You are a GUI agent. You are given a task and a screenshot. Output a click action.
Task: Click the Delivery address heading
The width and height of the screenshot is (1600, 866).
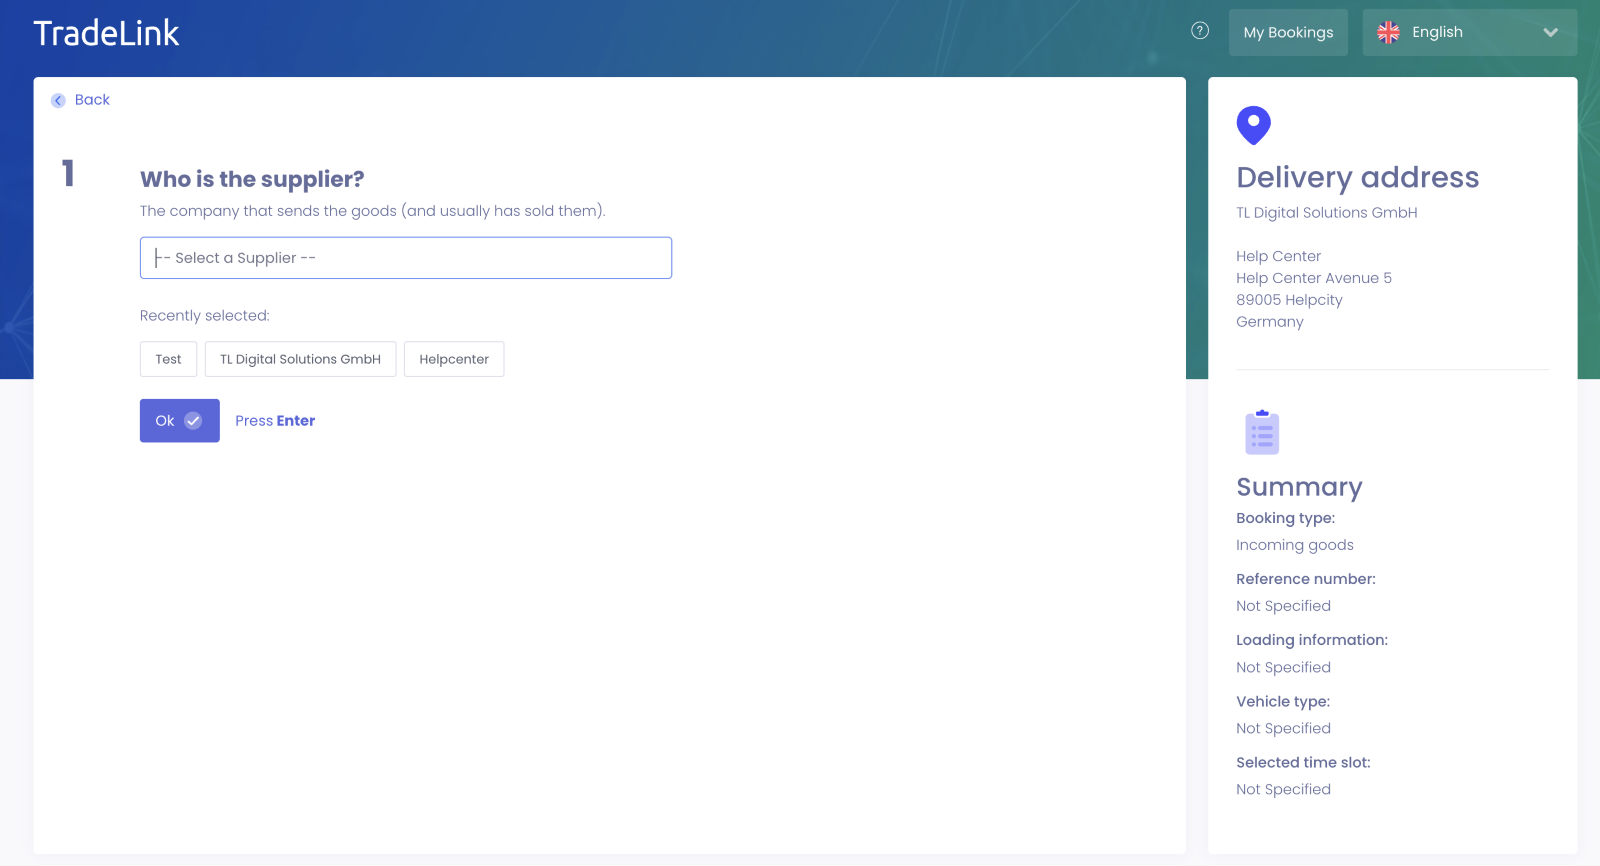(1357, 177)
